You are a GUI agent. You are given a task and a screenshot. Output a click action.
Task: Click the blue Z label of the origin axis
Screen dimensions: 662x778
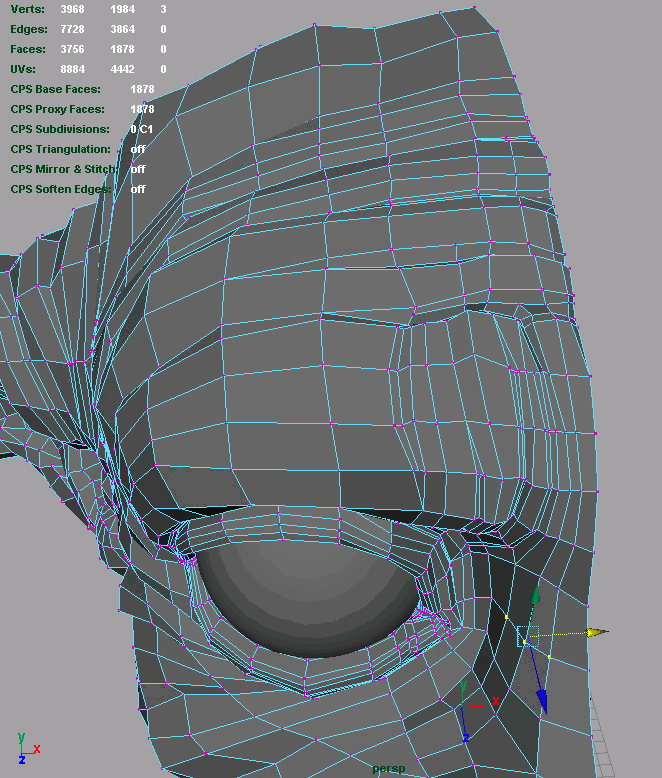click(467, 738)
